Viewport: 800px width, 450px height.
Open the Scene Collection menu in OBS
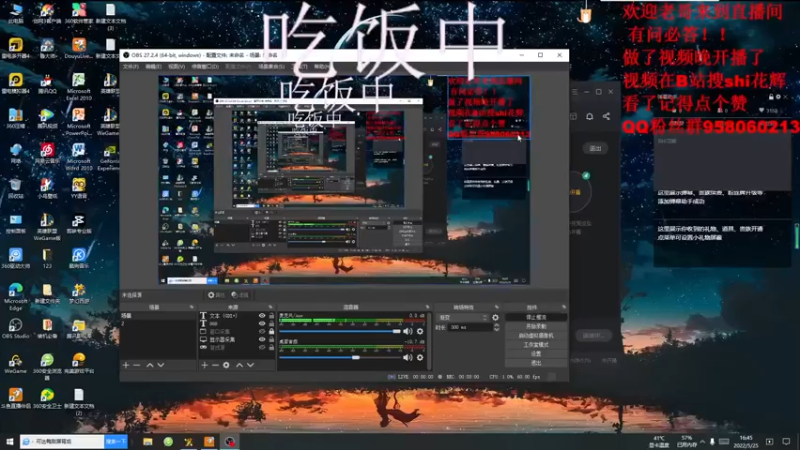[271, 67]
